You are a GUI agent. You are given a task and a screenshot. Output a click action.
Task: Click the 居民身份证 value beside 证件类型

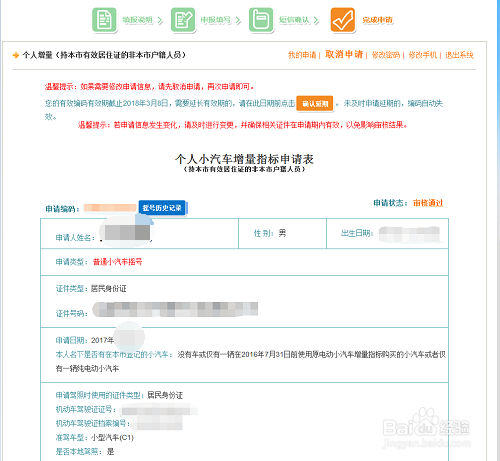pos(109,289)
